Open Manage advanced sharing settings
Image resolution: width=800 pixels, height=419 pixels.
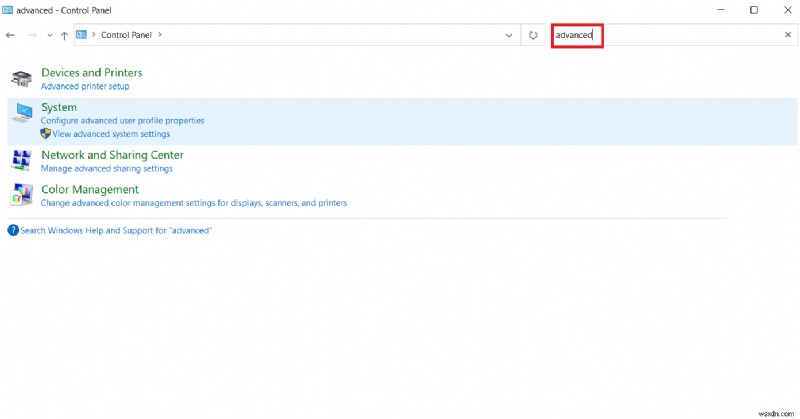(x=107, y=168)
